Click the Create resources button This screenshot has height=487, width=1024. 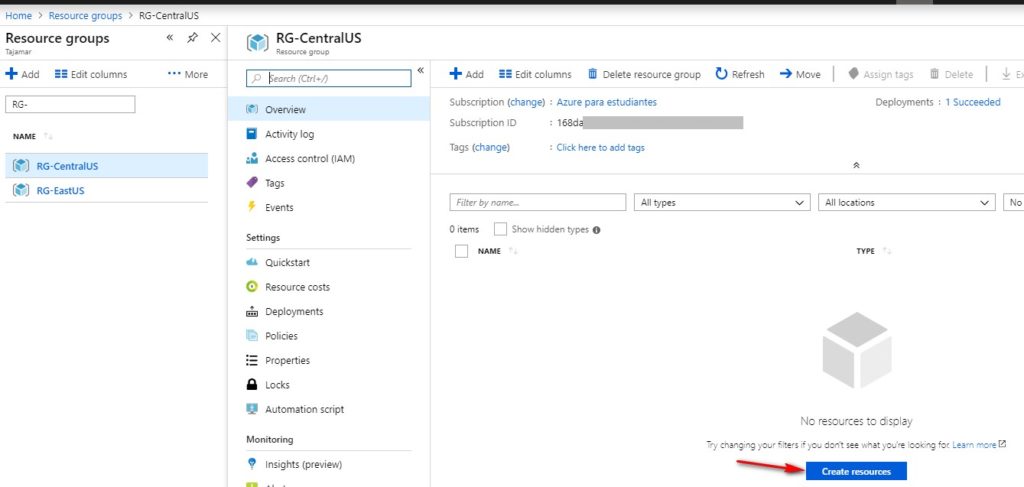point(856,471)
